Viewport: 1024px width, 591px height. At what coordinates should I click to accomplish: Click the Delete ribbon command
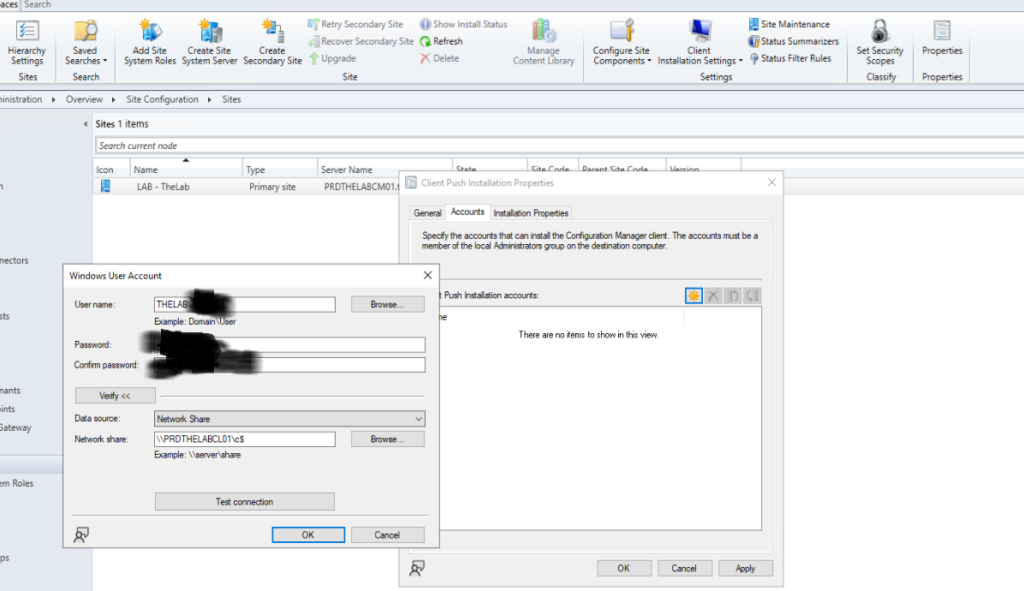click(x=440, y=58)
